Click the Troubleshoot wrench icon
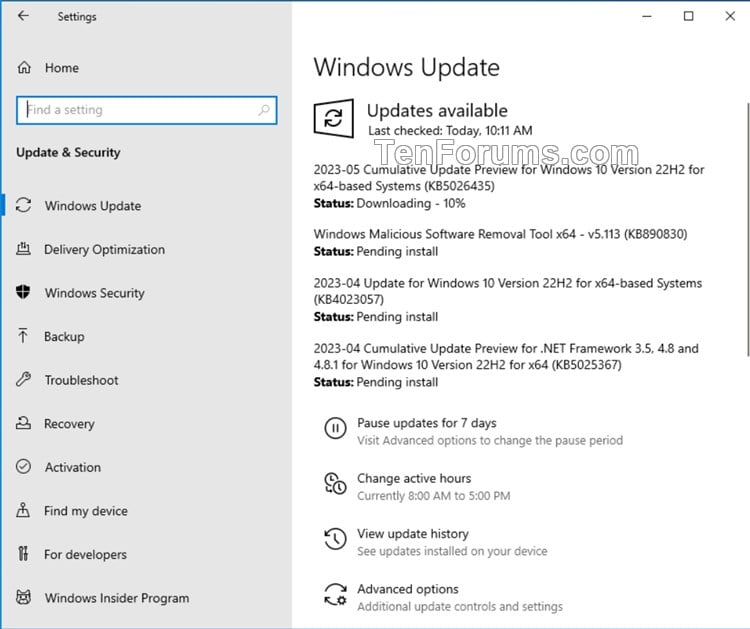This screenshot has height=629, width=750. click(x=23, y=379)
